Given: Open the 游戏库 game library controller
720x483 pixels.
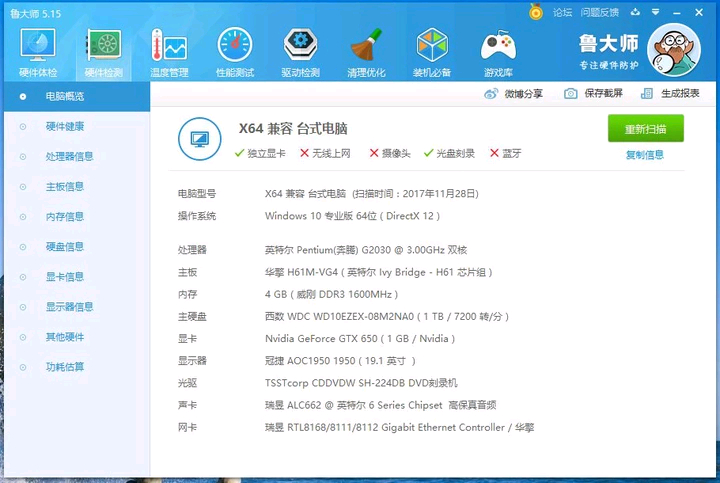Looking at the screenshot, I should (498, 52).
